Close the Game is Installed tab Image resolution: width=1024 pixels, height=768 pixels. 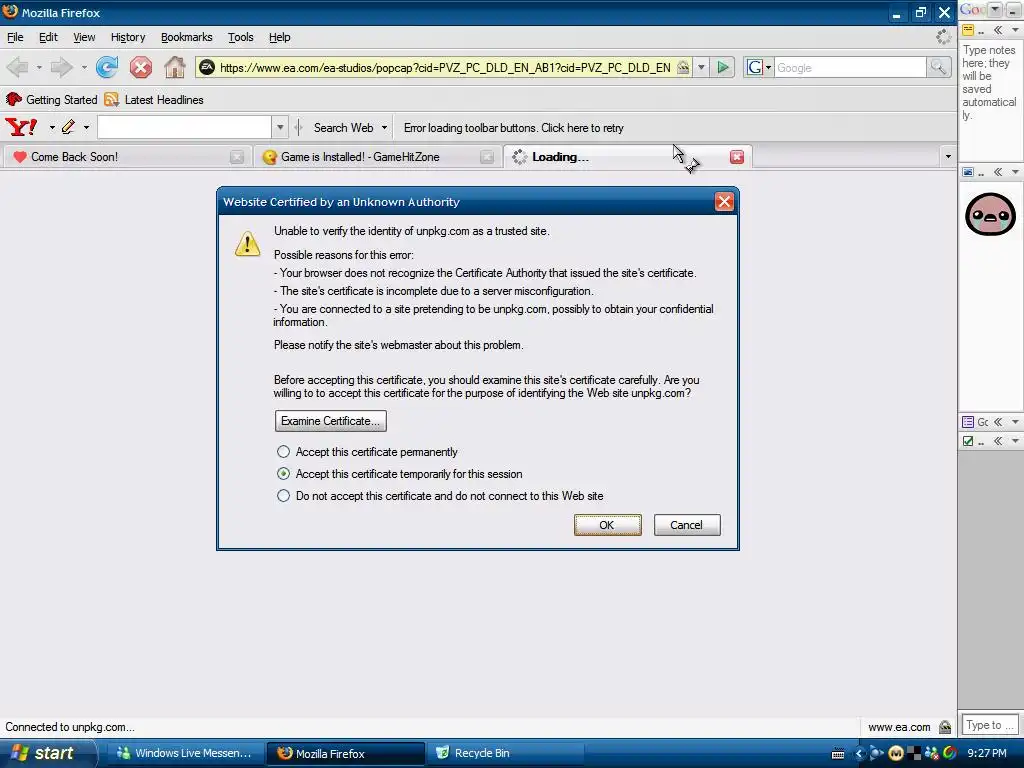pos(487,157)
